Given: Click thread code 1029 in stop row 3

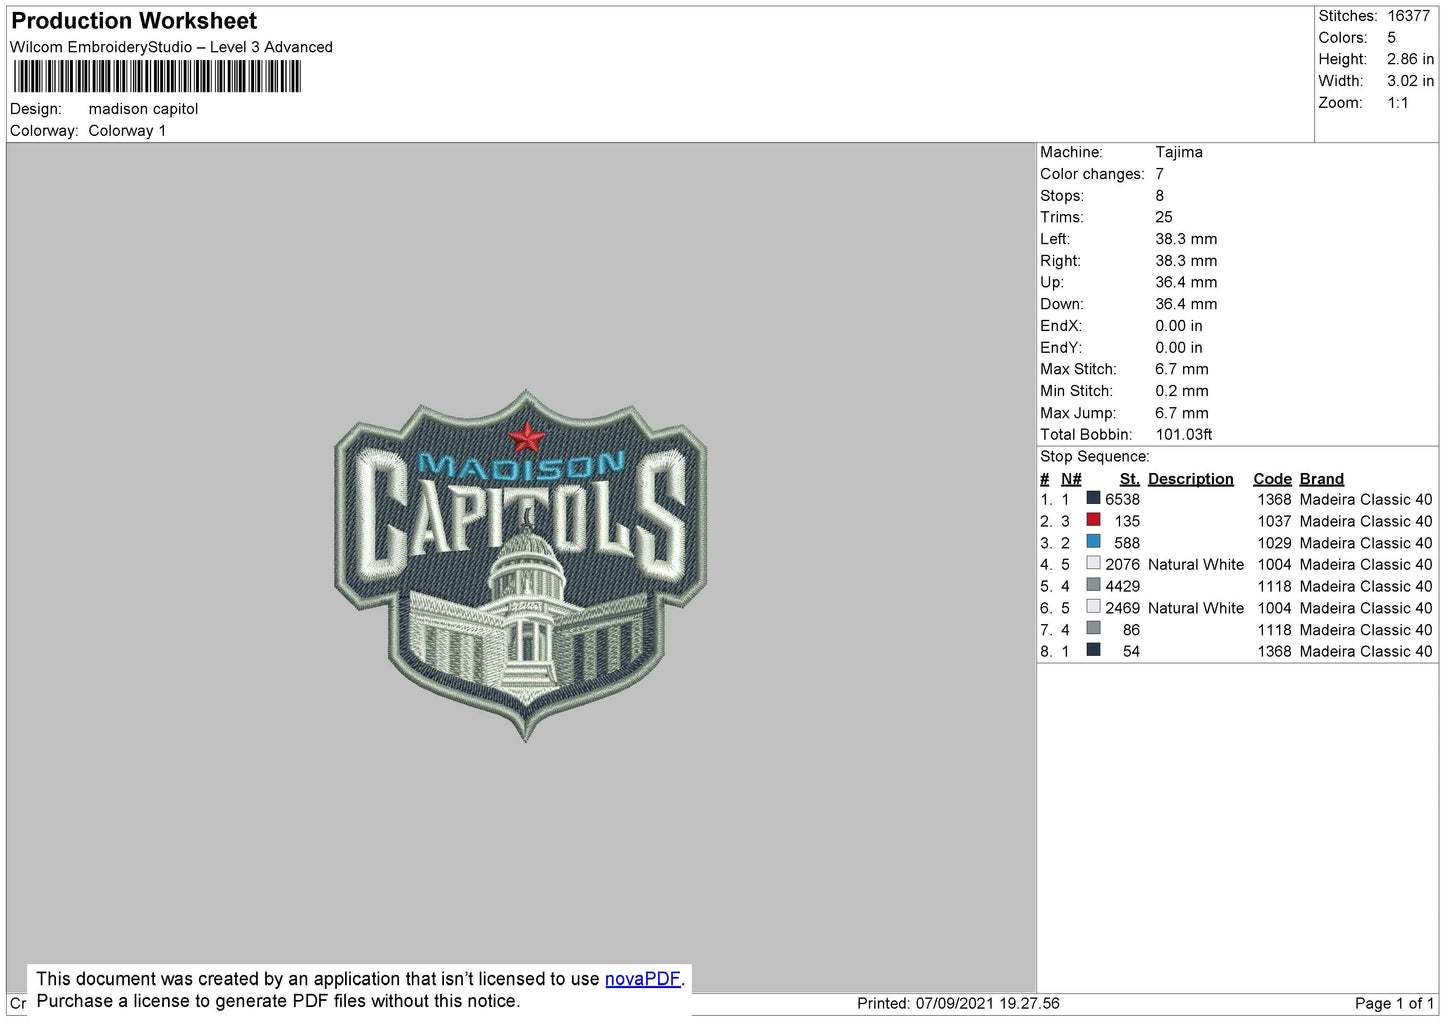Looking at the screenshot, I should click(x=1274, y=543).
